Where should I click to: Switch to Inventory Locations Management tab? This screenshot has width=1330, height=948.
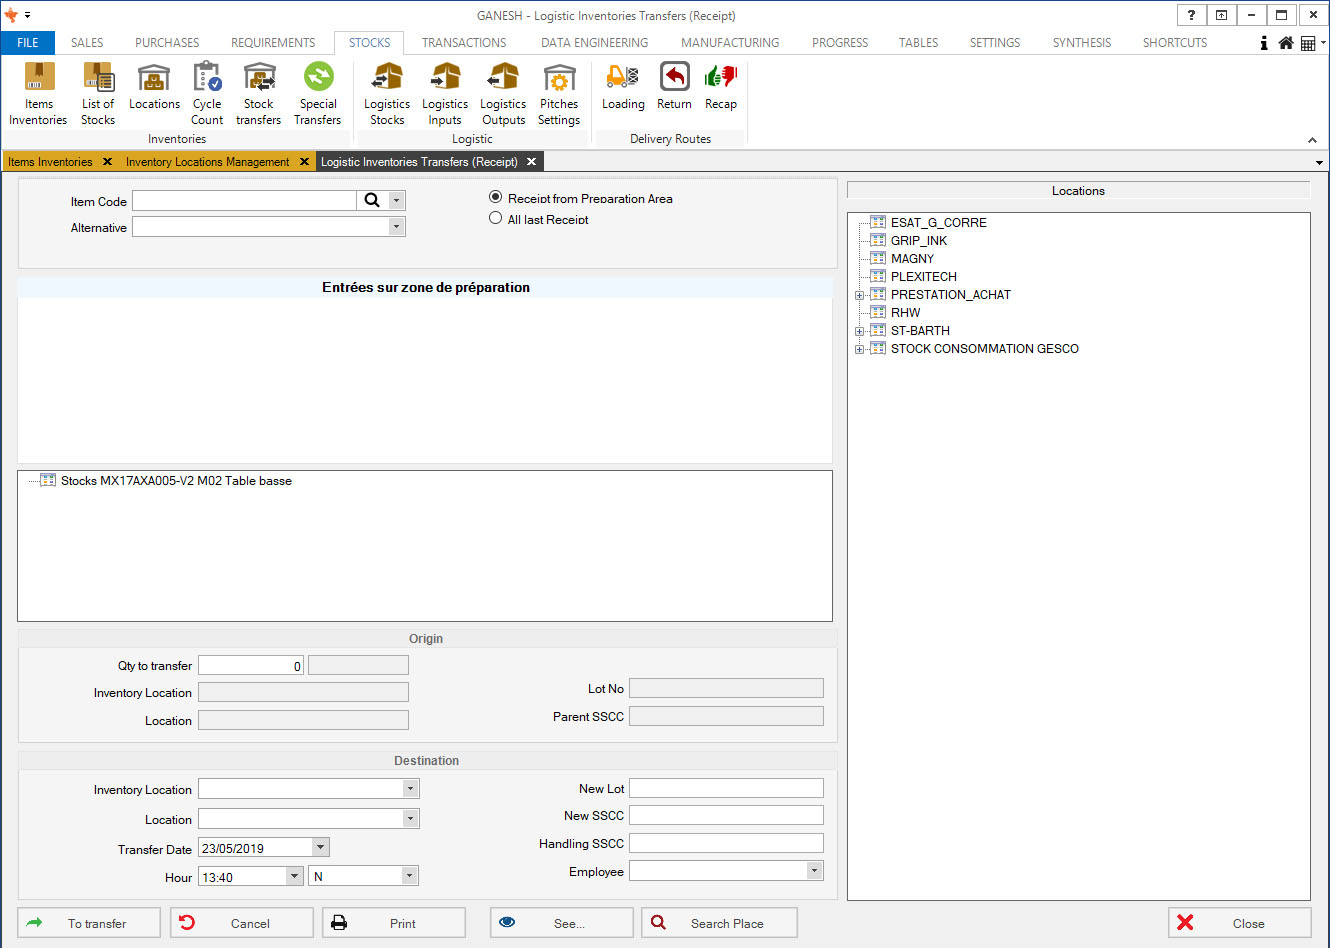[207, 162]
